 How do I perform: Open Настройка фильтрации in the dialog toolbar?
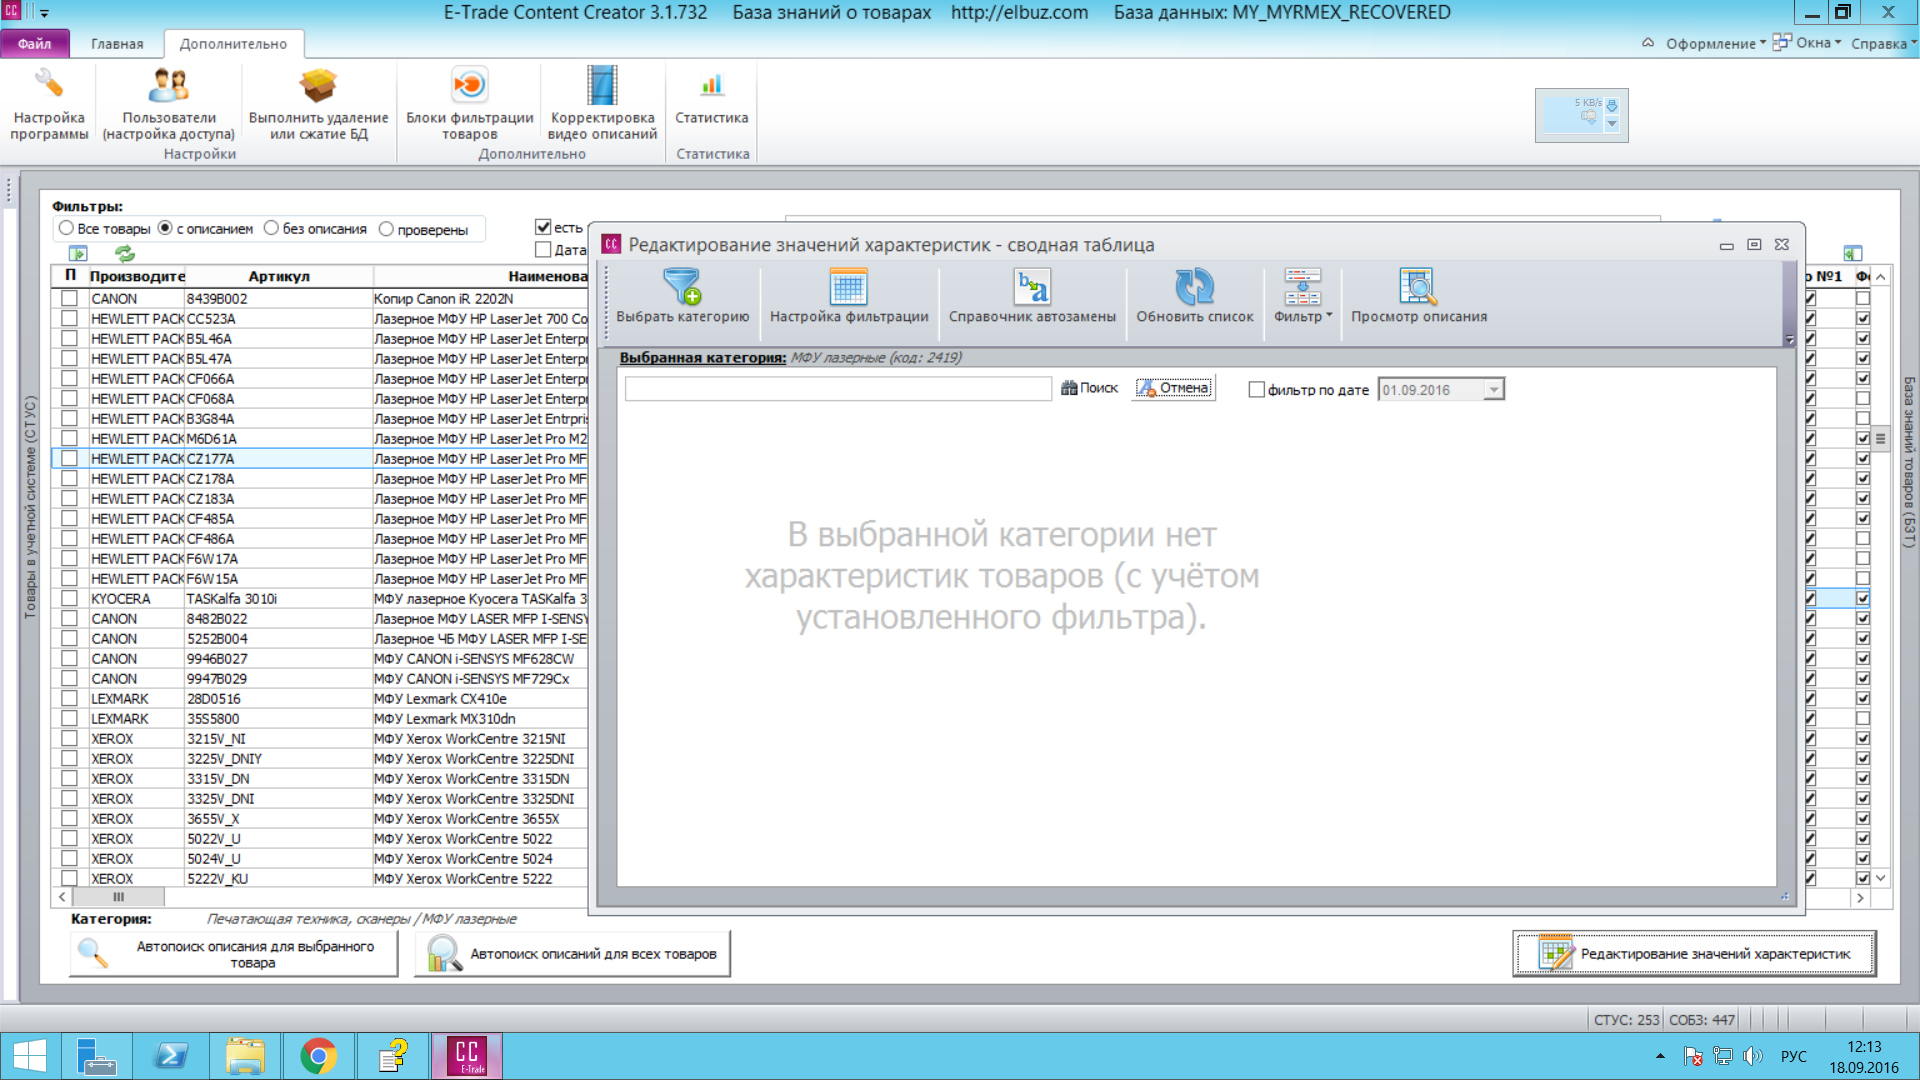849,296
